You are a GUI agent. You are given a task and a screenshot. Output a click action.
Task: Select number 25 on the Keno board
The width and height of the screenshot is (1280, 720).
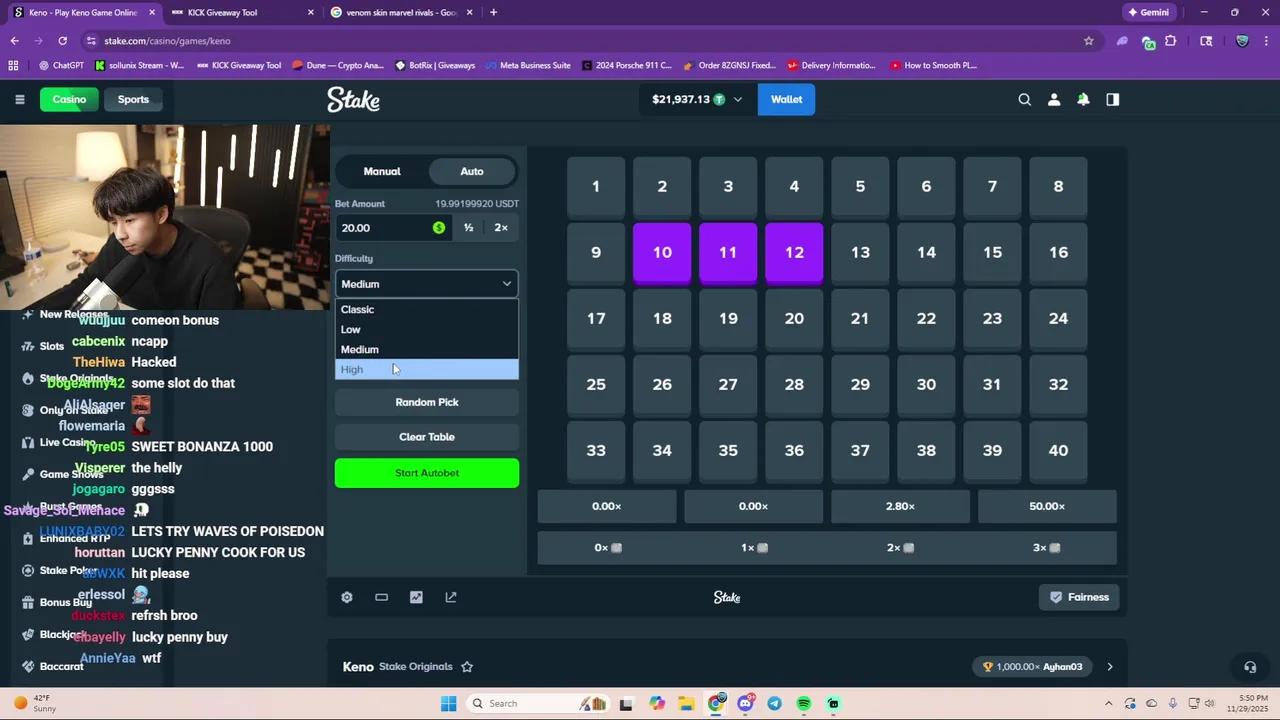(595, 384)
